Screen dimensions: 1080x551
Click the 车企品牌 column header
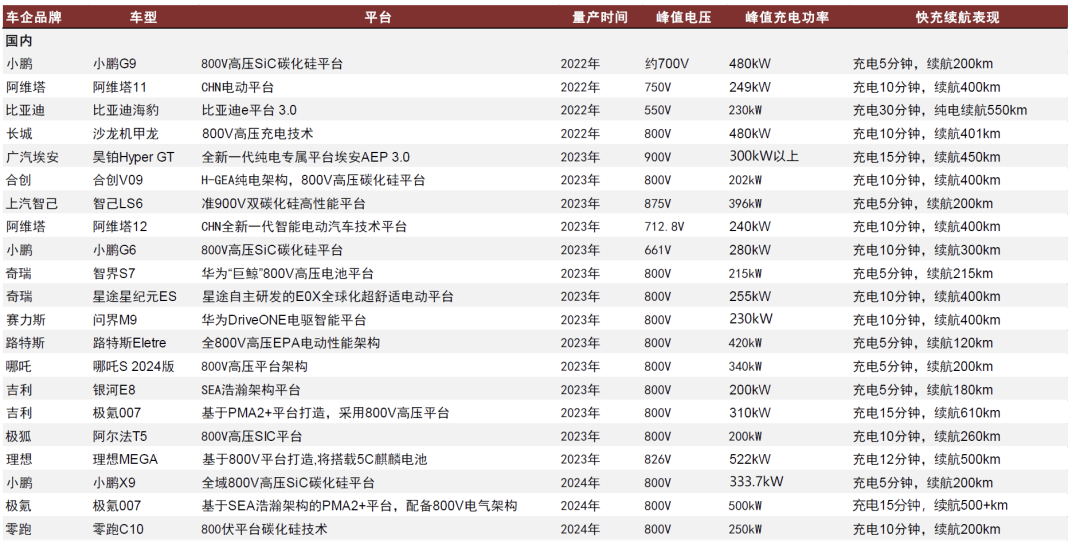34,17
